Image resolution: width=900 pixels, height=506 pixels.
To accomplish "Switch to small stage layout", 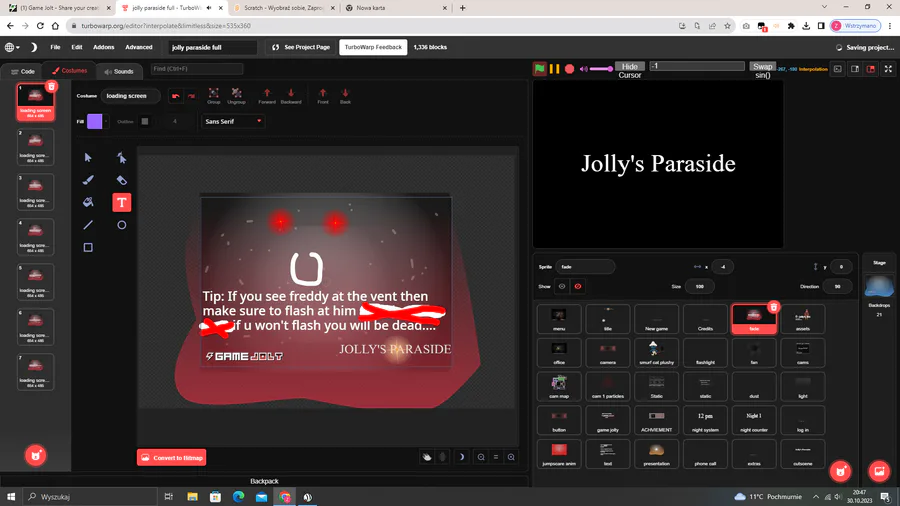I will click(x=855, y=69).
